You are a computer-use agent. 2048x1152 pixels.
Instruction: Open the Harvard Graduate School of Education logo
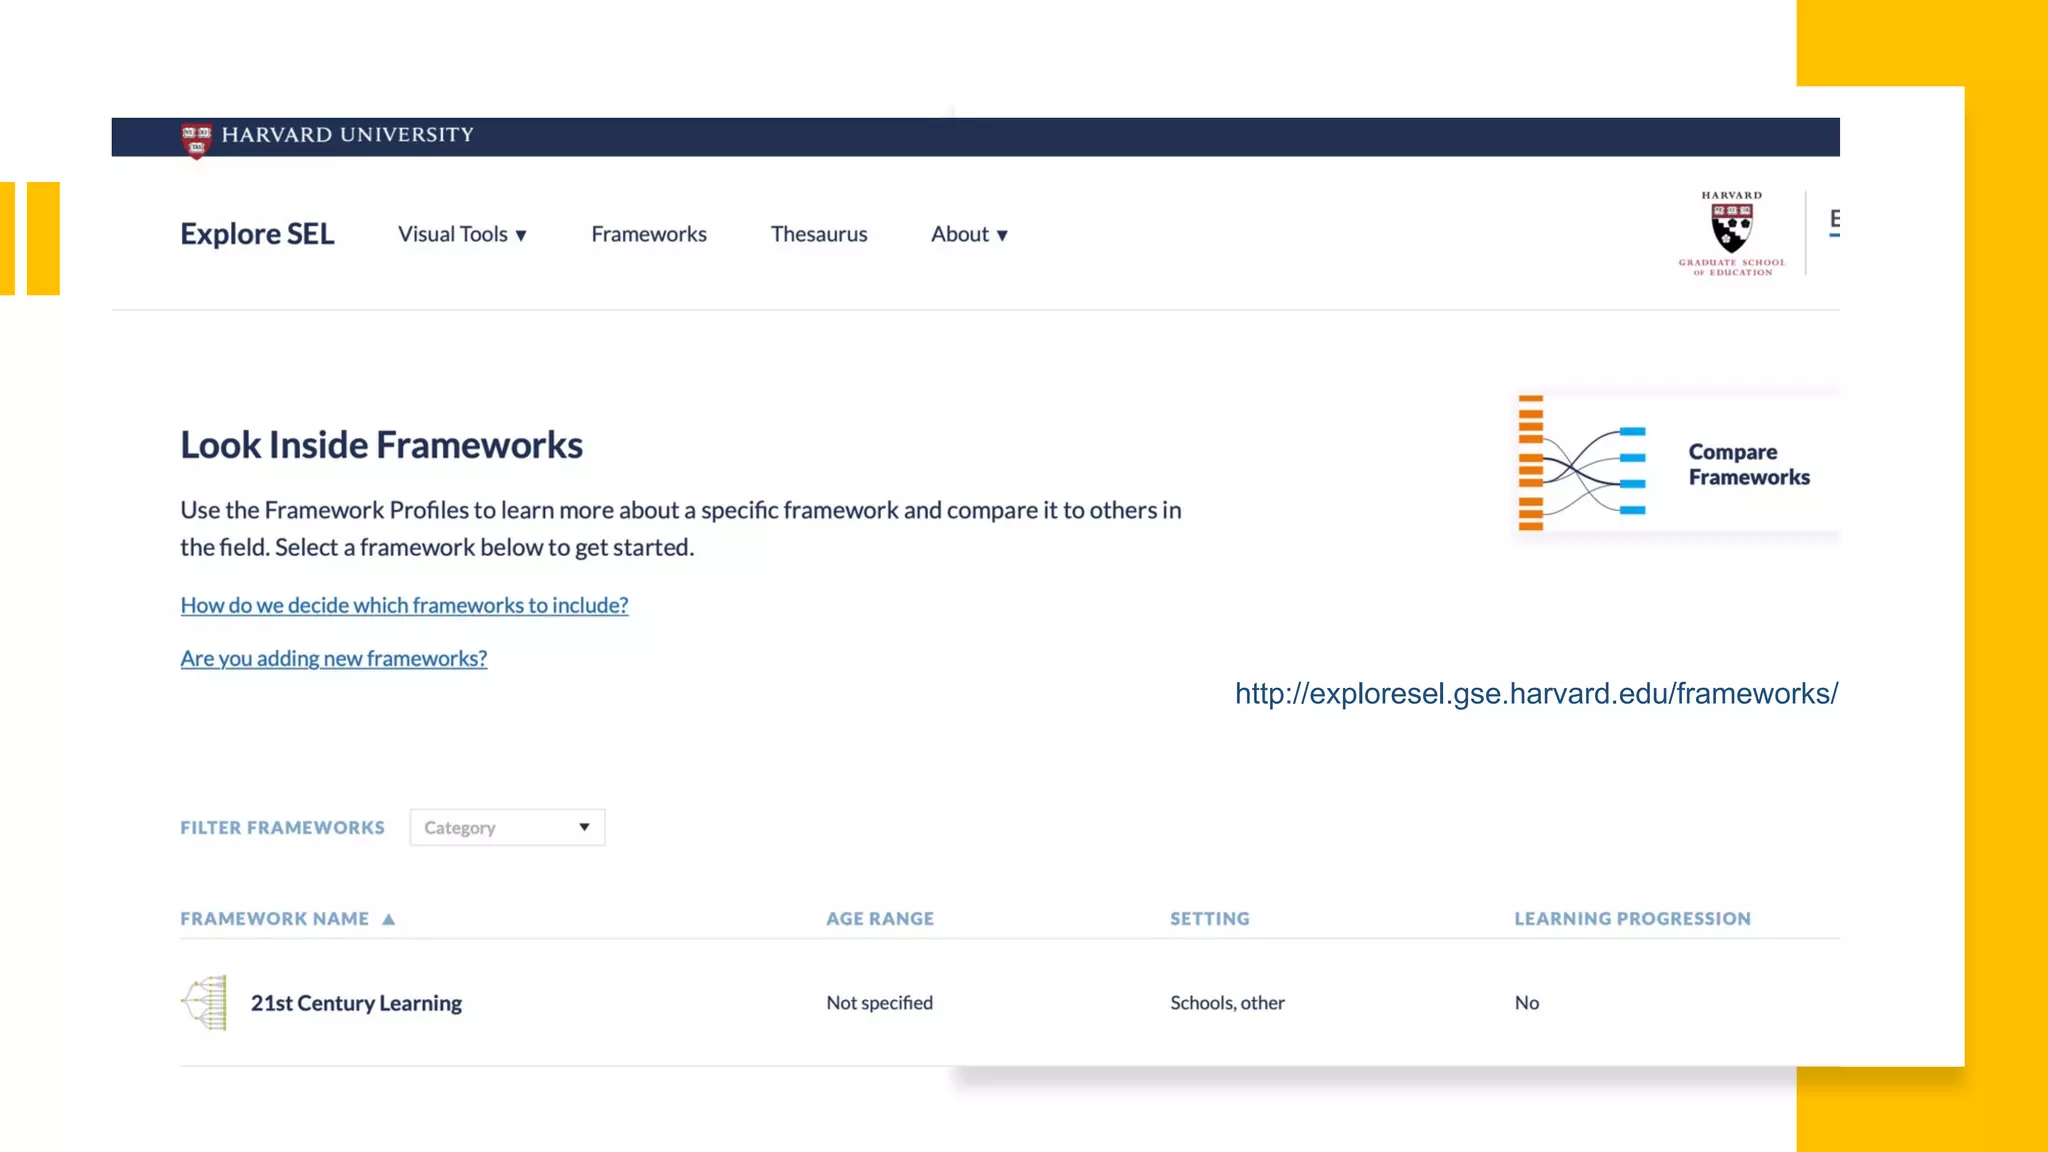[x=1732, y=233]
